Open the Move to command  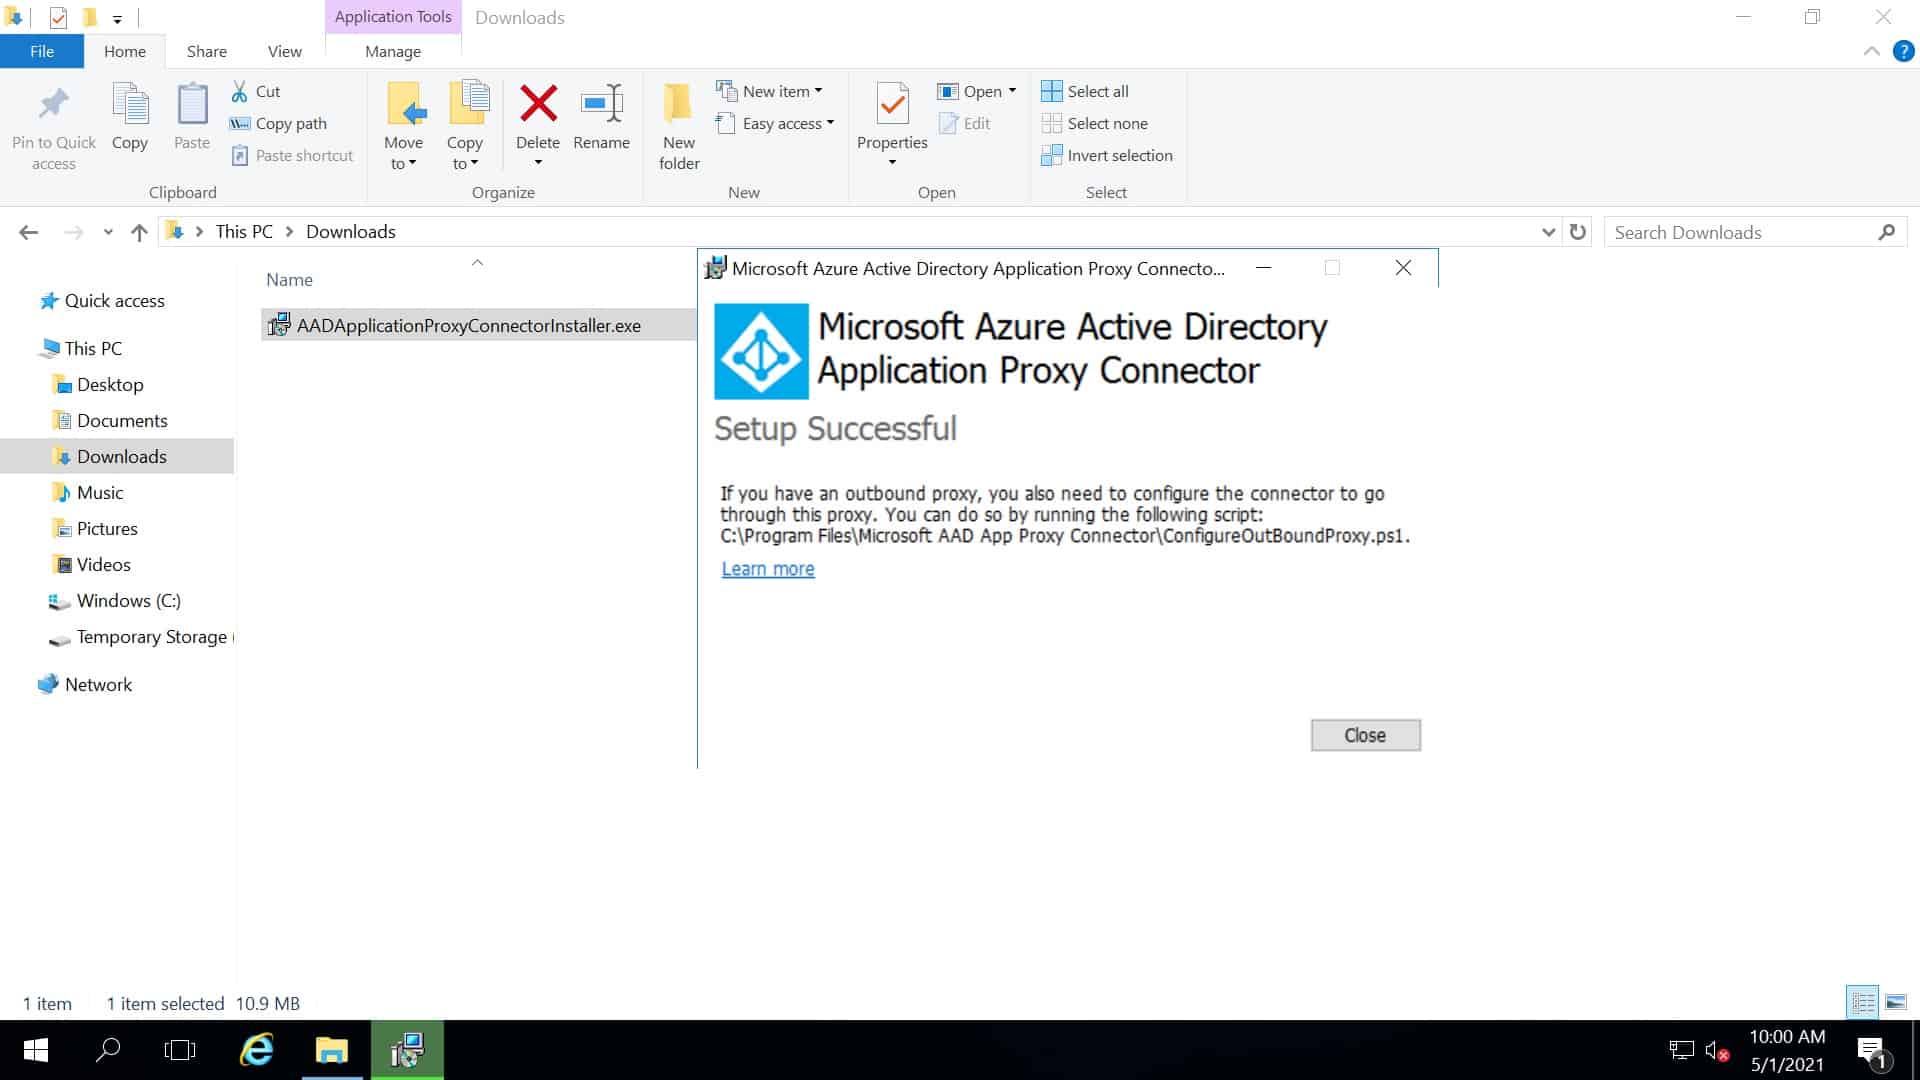coord(404,126)
